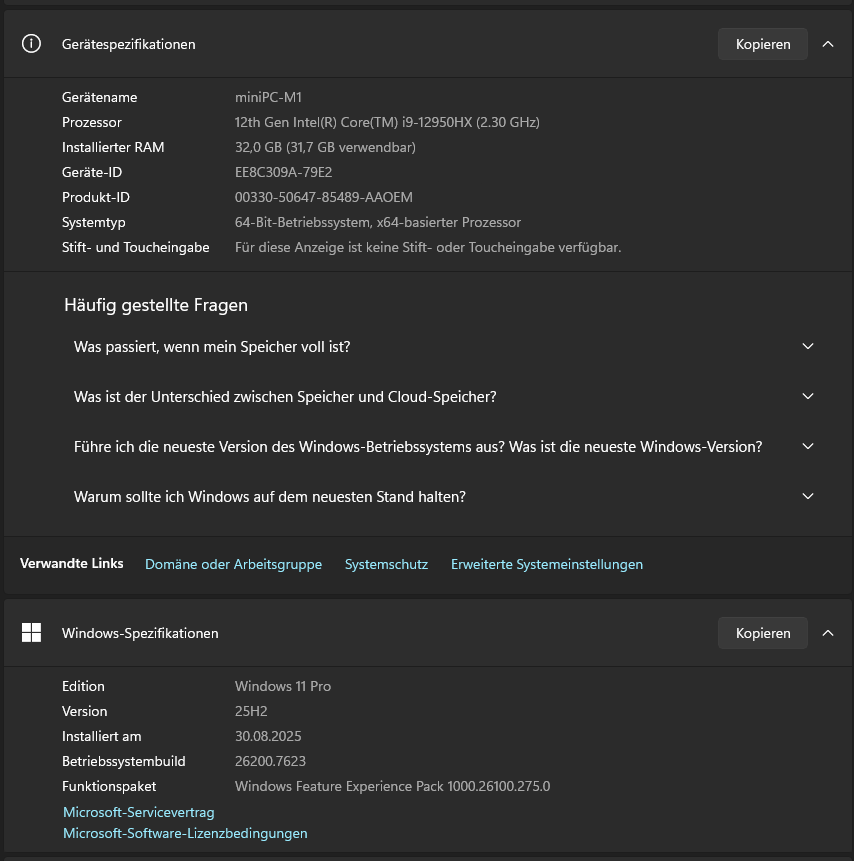Image resolution: width=854 pixels, height=861 pixels.
Task: Collapse the Windows-Spezifikationen section using its chevron
Action: (x=827, y=633)
